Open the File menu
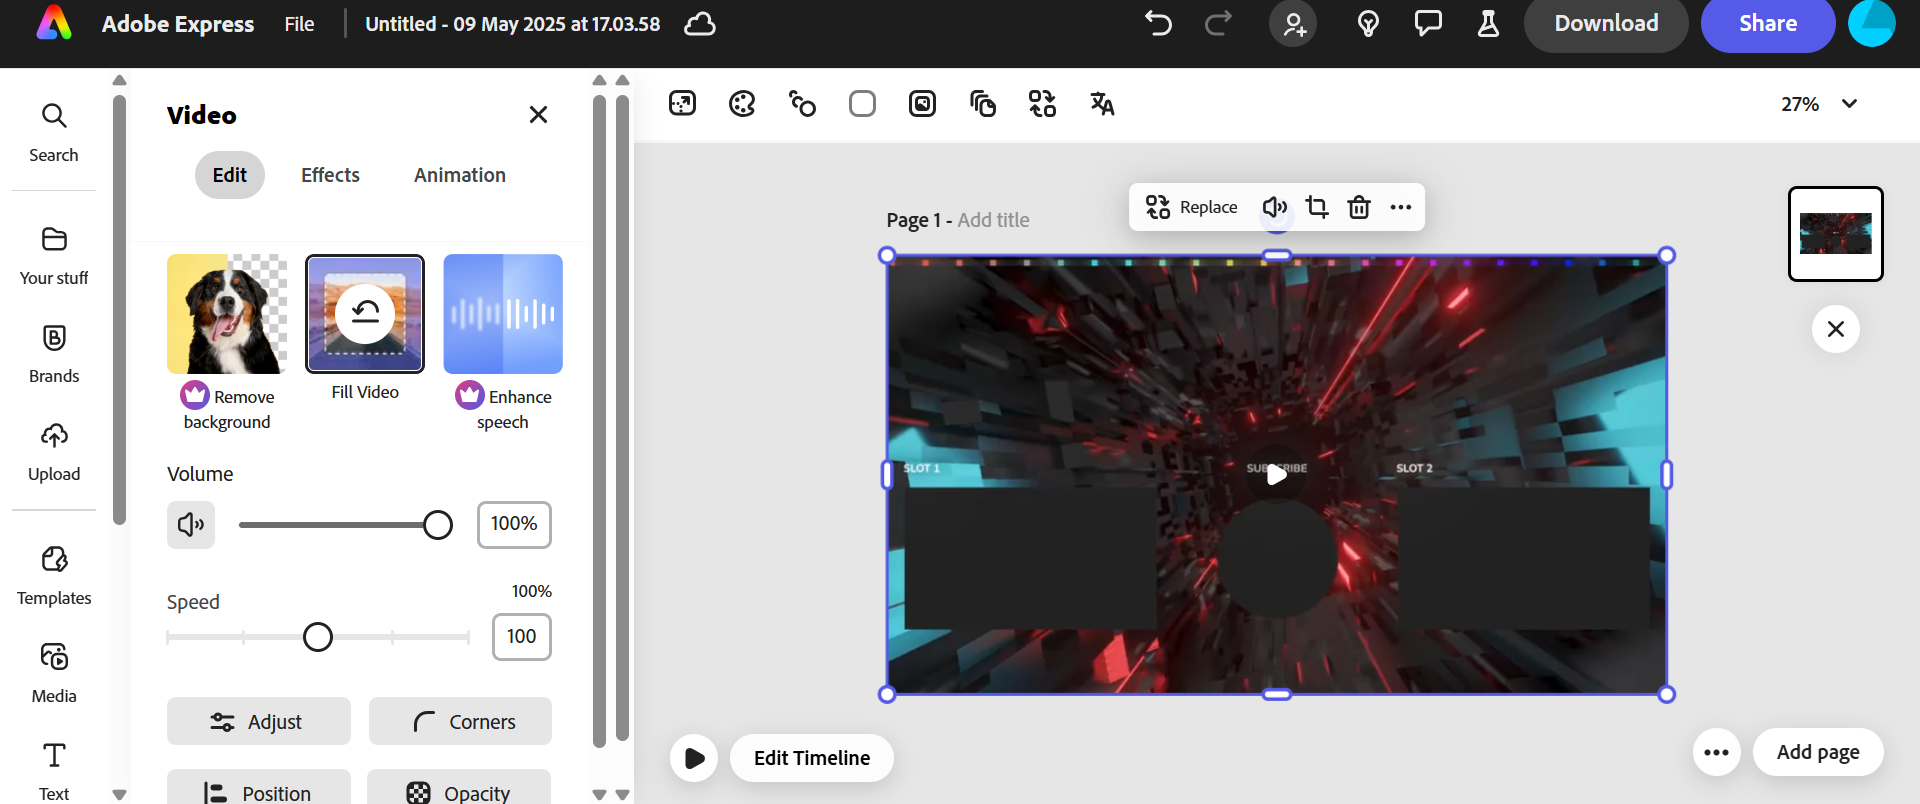1920x804 pixels. tap(299, 24)
